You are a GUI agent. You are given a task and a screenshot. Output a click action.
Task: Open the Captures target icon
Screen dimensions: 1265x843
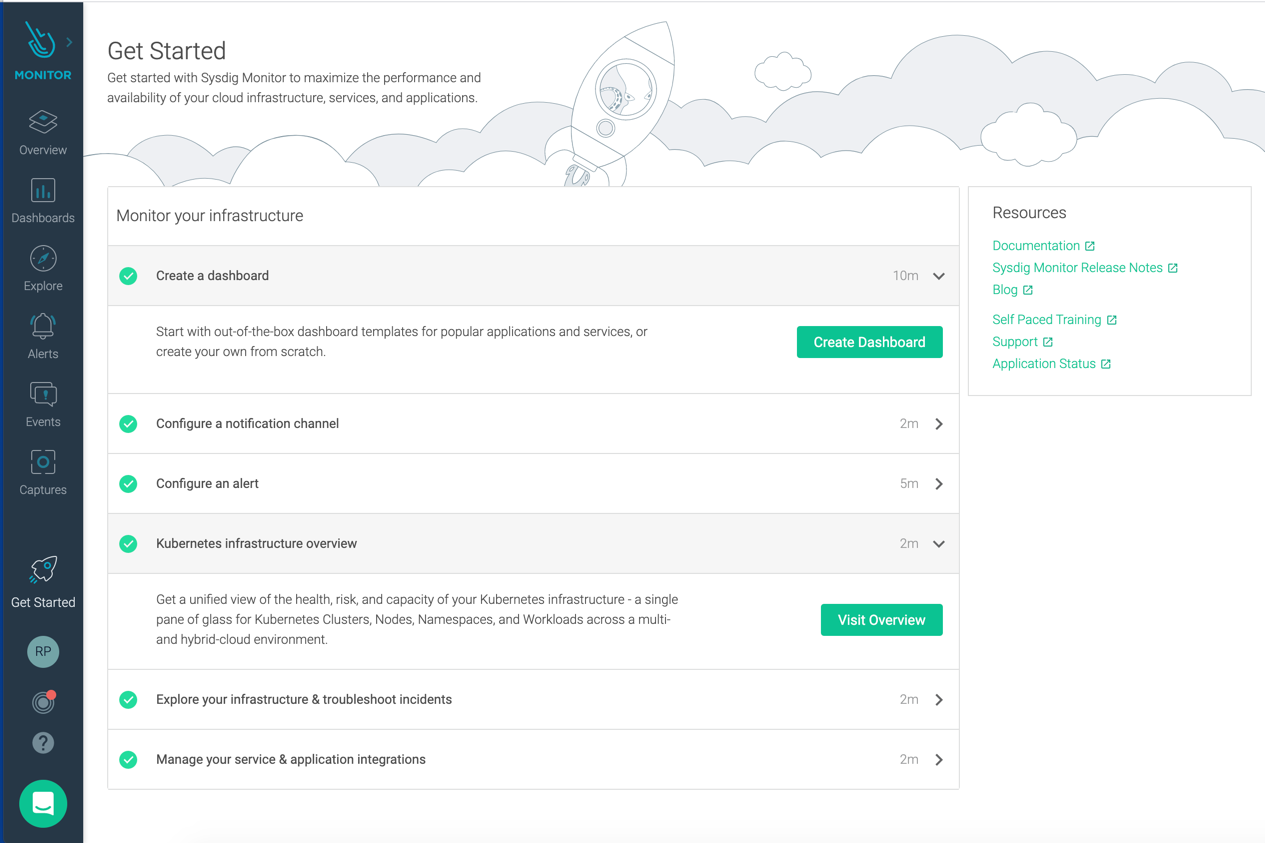[43, 462]
